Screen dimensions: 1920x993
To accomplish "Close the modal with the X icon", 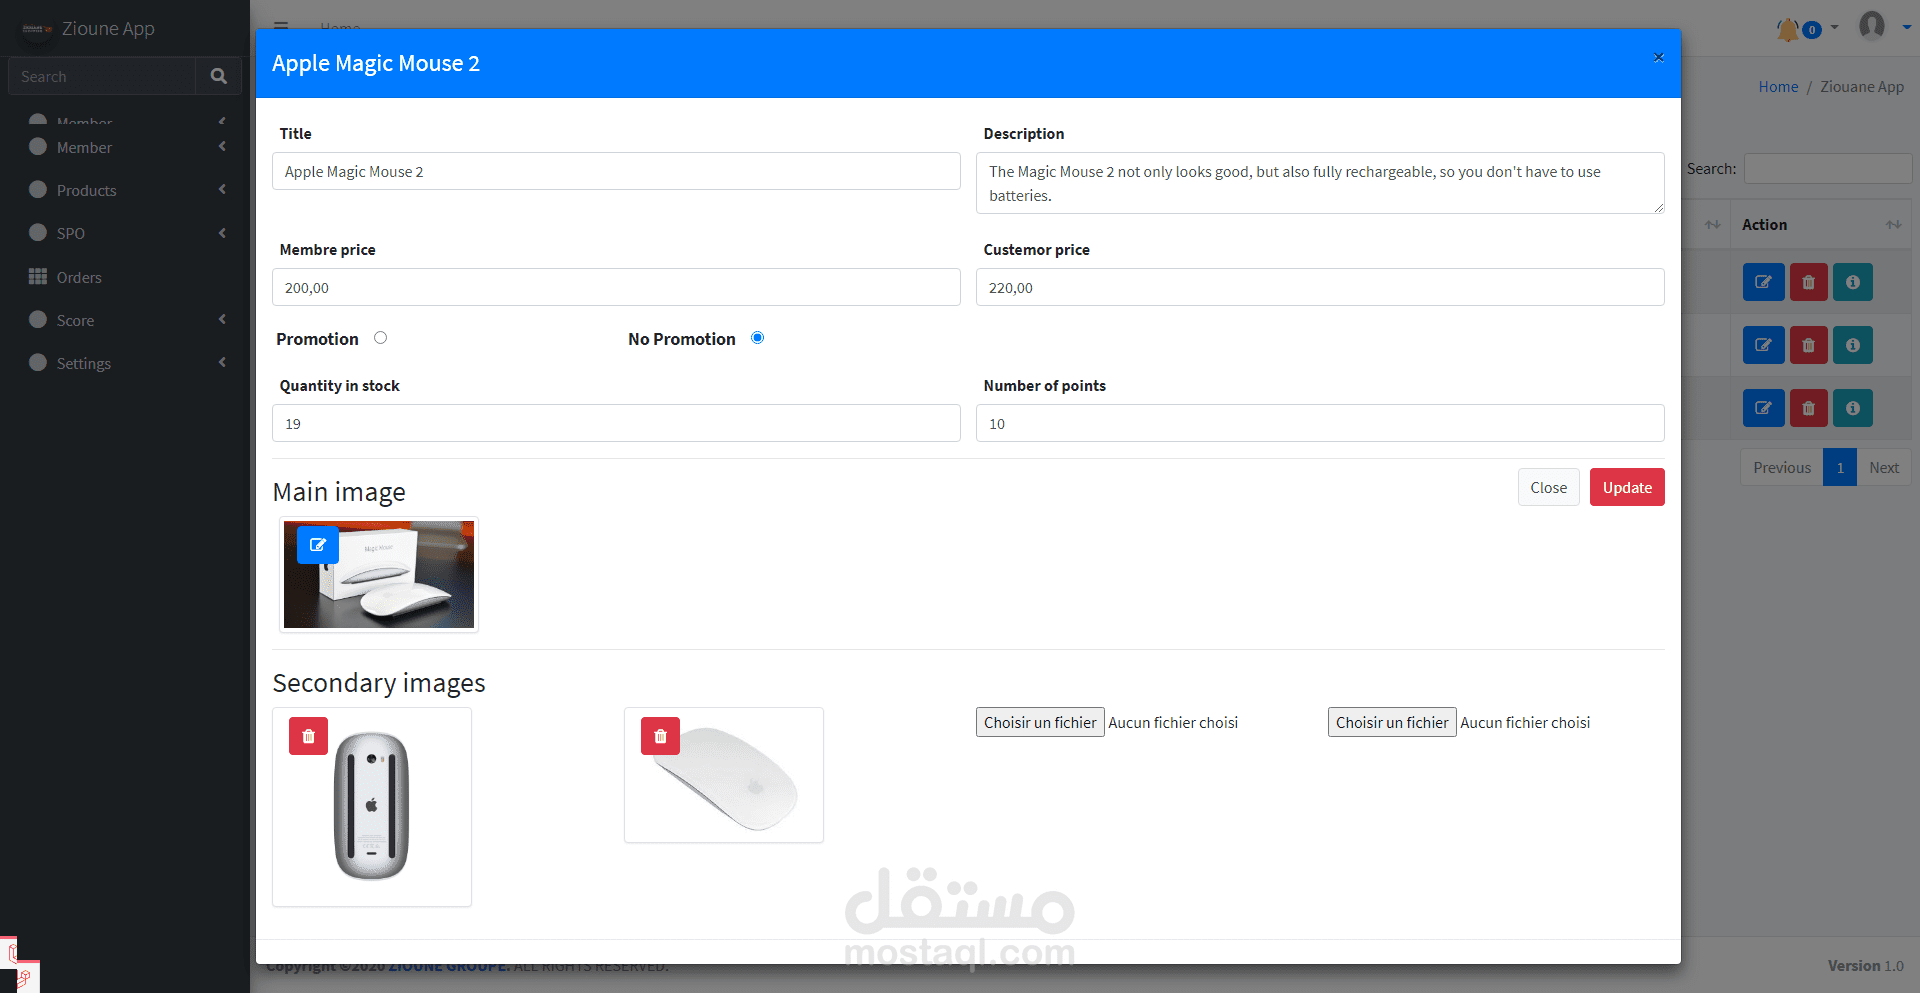I will click(1658, 58).
